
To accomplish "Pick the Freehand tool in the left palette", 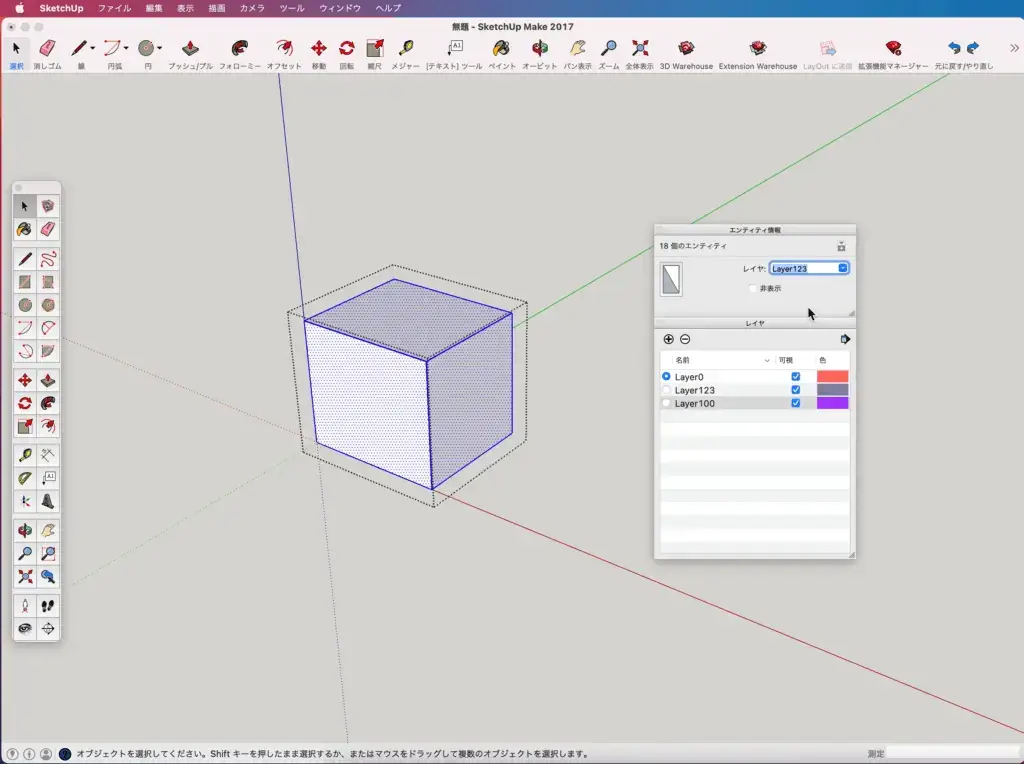I will tap(48, 259).
